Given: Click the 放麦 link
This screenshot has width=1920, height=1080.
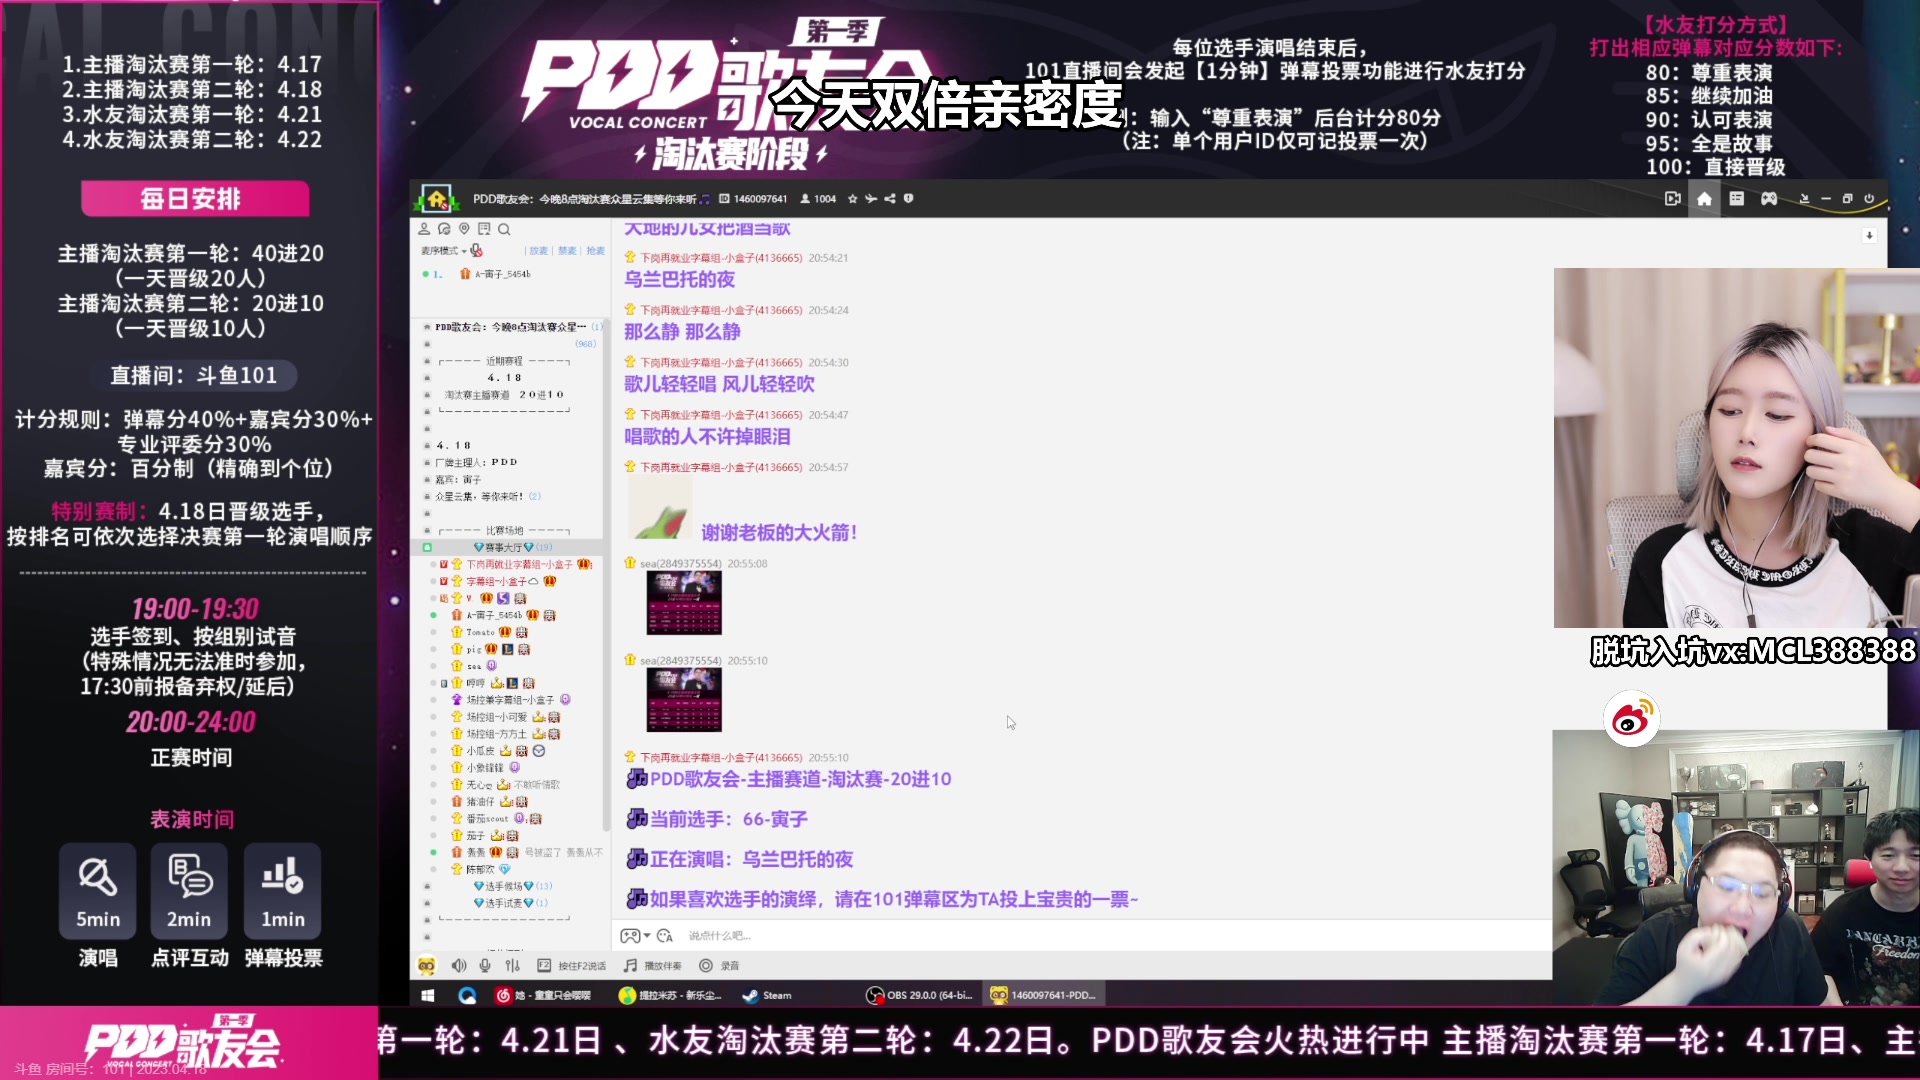Looking at the screenshot, I should click(x=539, y=251).
